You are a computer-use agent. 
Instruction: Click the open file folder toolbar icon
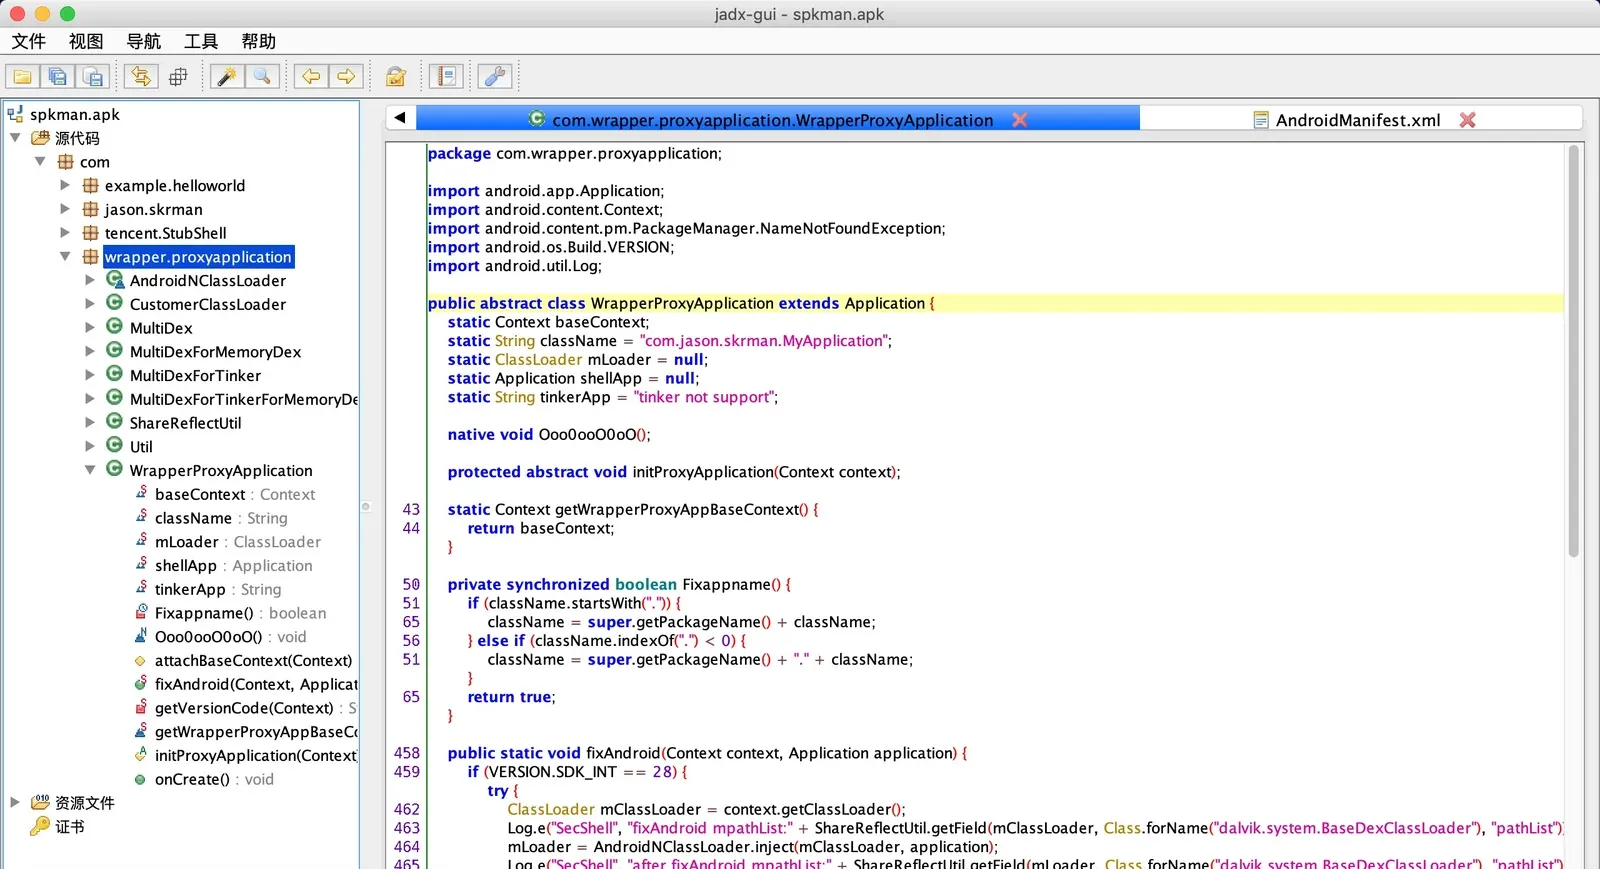22,77
